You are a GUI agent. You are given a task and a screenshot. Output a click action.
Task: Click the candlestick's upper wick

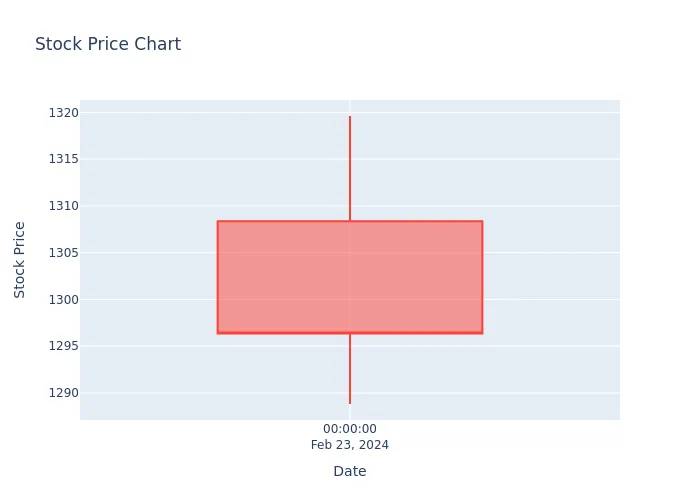click(x=350, y=168)
